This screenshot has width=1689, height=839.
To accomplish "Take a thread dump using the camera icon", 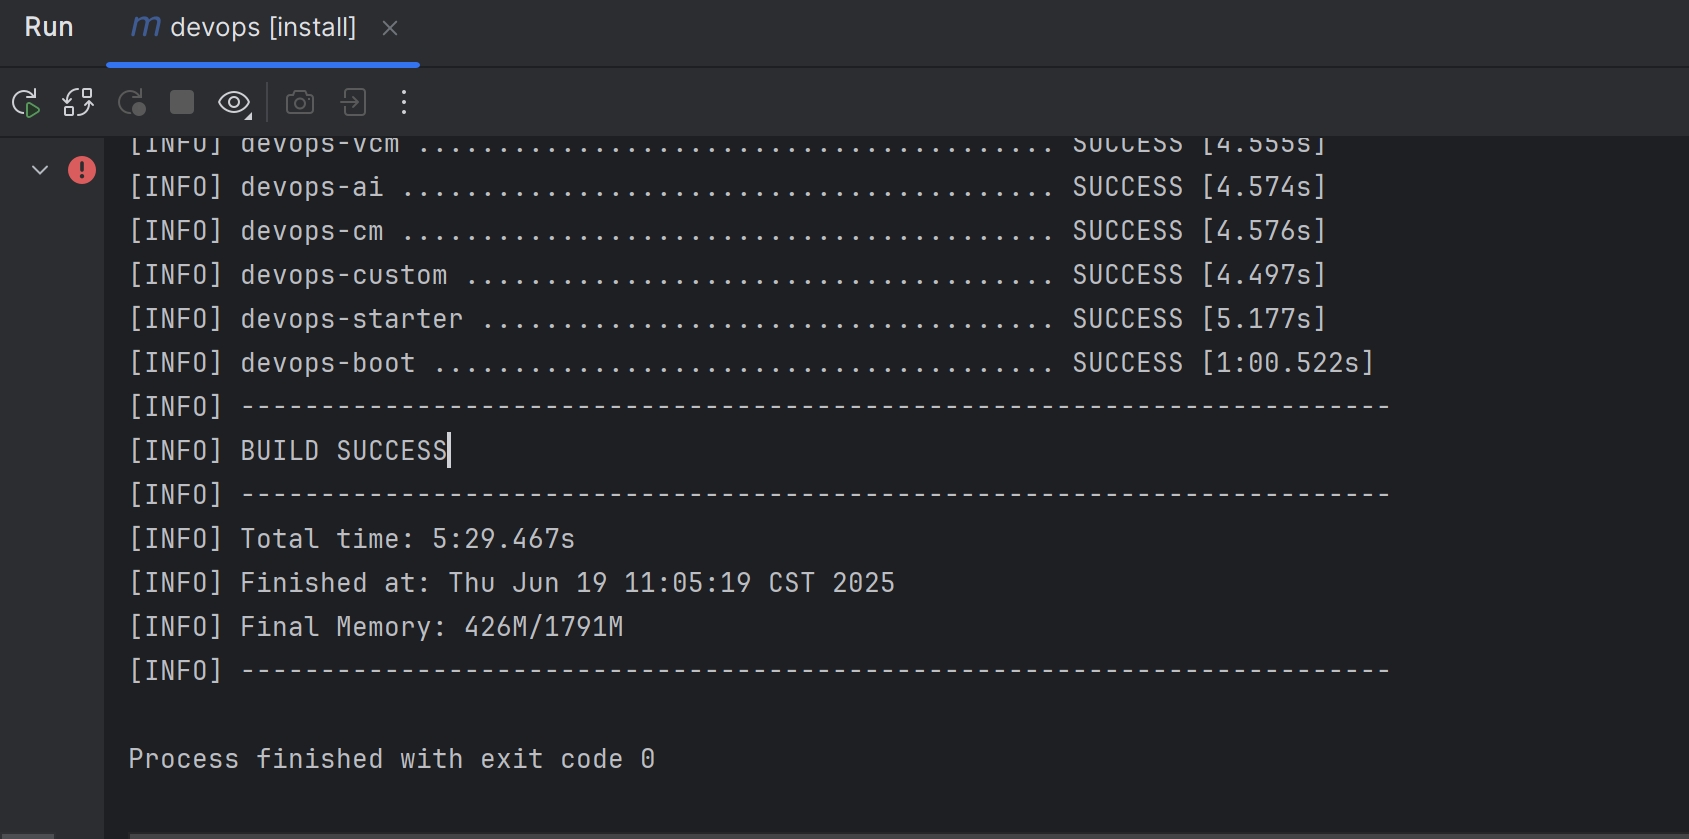I will tap(299, 102).
